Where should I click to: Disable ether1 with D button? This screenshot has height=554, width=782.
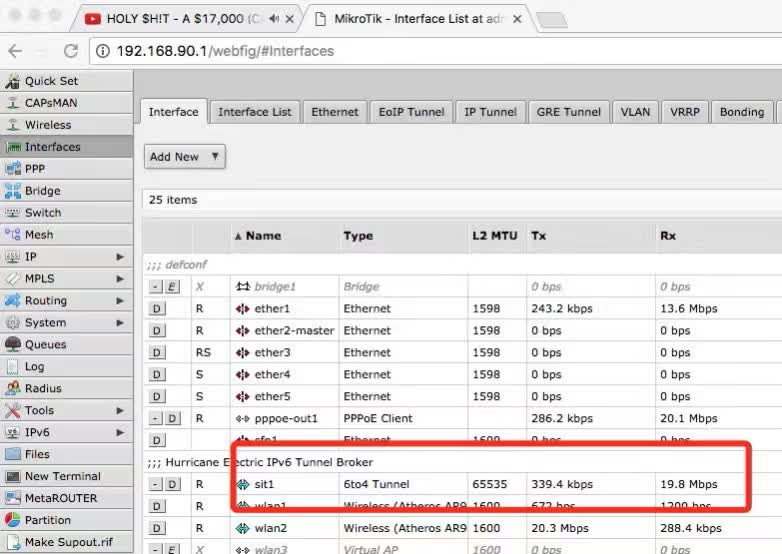click(x=157, y=309)
